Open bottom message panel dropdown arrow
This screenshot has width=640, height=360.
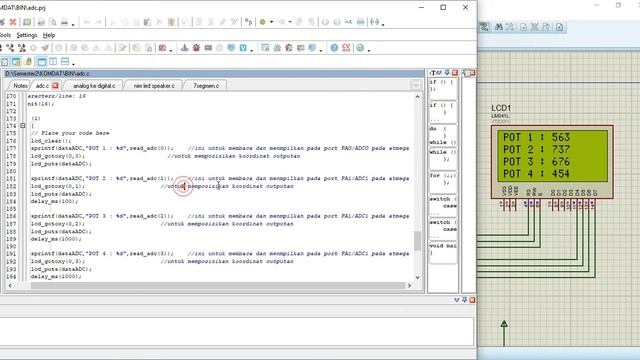(456, 300)
